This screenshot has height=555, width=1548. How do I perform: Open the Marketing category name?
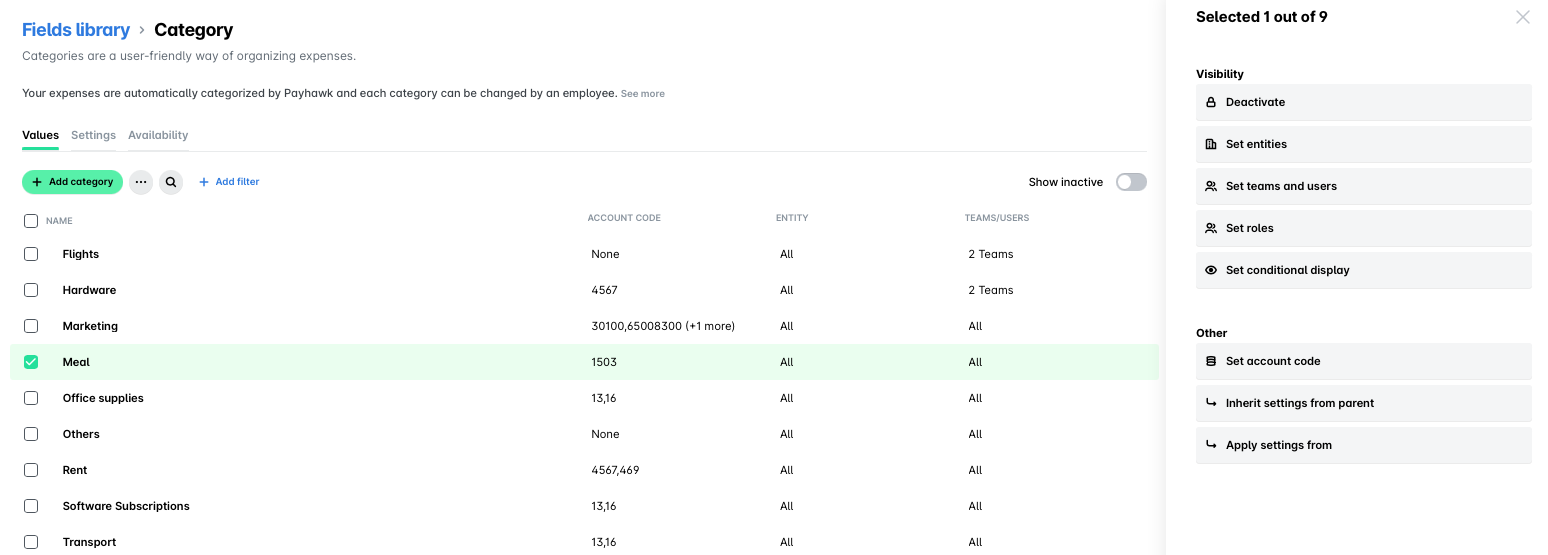pos(90,326)
